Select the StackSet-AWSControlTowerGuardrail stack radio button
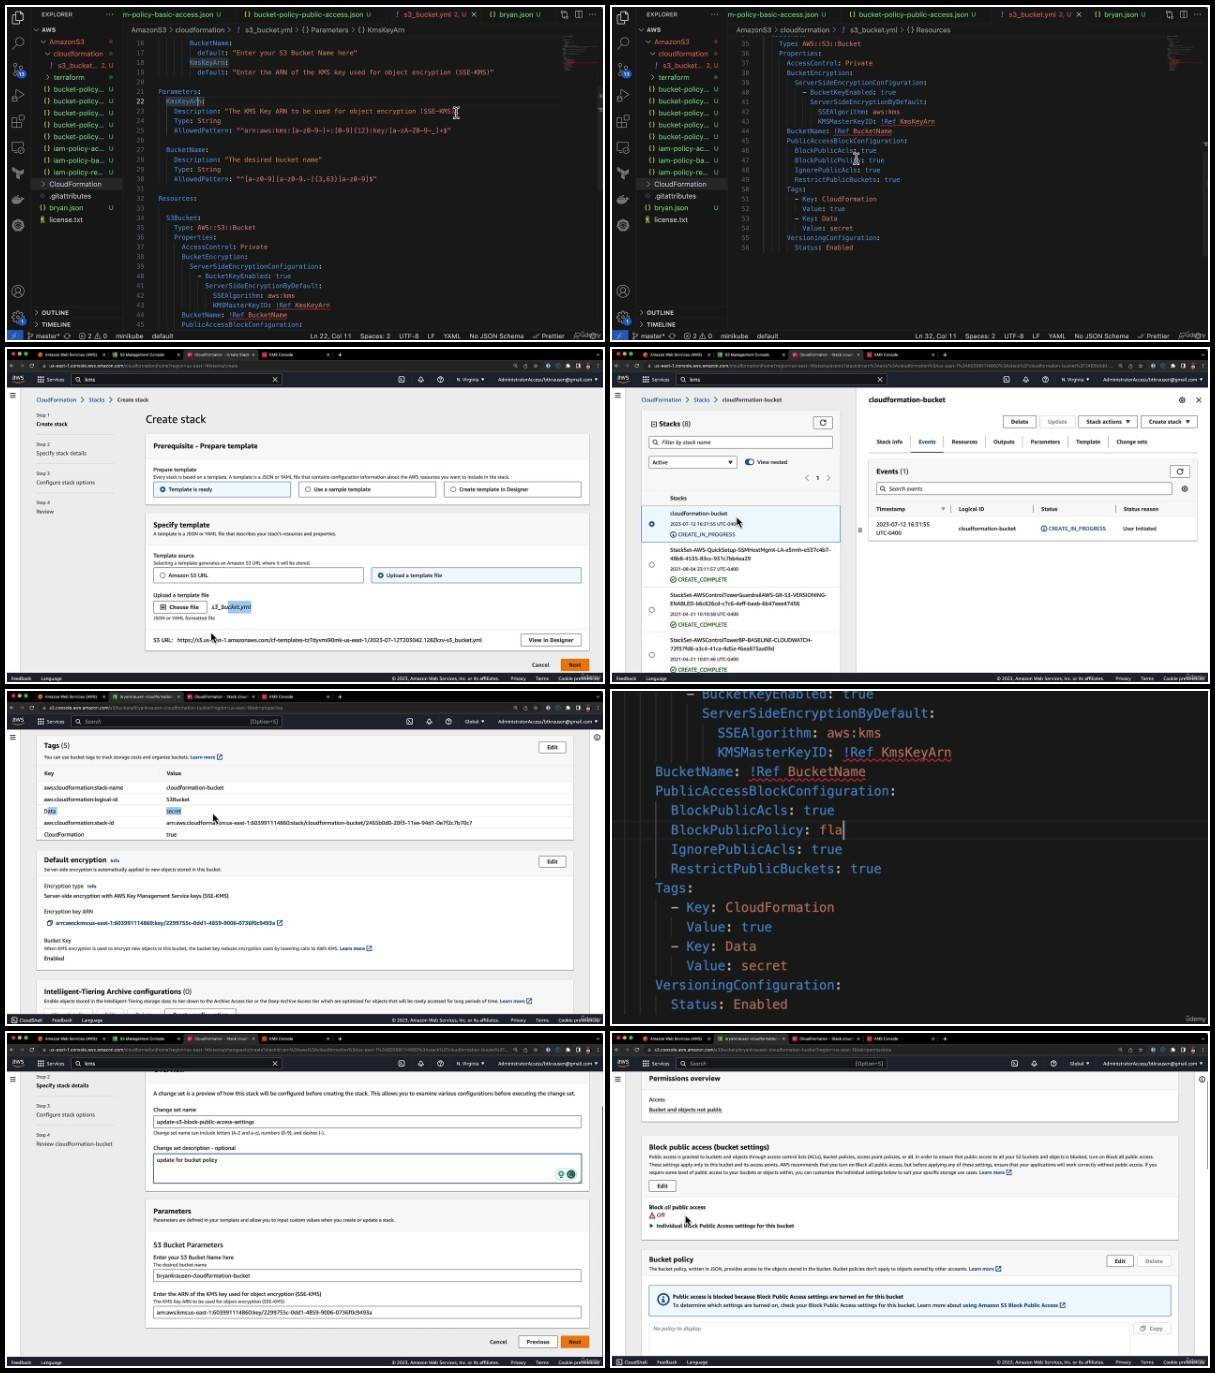The height and width of the screenshot is (1373, 1215). tap(652, 610)
